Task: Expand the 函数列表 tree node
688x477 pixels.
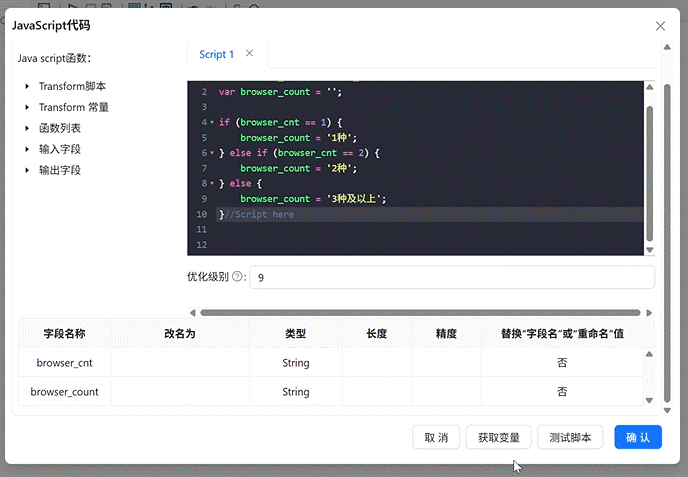Action: (x=27, y=129)
